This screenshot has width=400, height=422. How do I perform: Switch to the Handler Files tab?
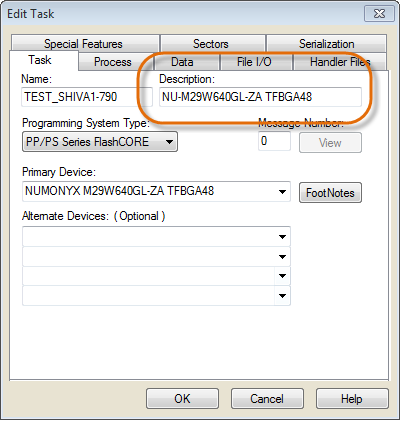point(340,62)
